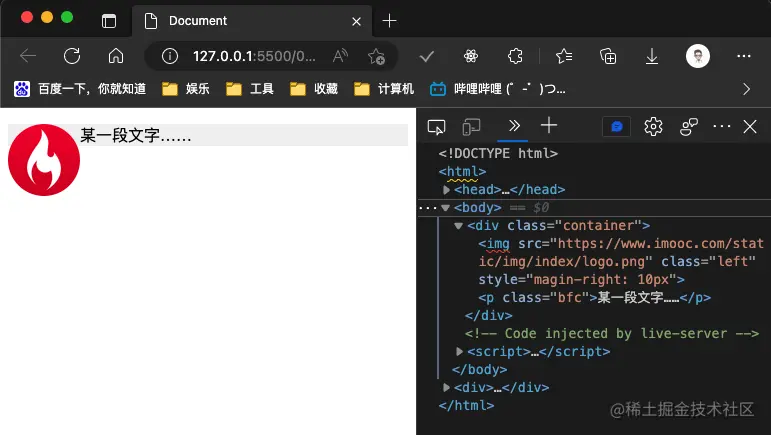
Task: Add a new DevTools tool with plus
Action: pos(549,126)
